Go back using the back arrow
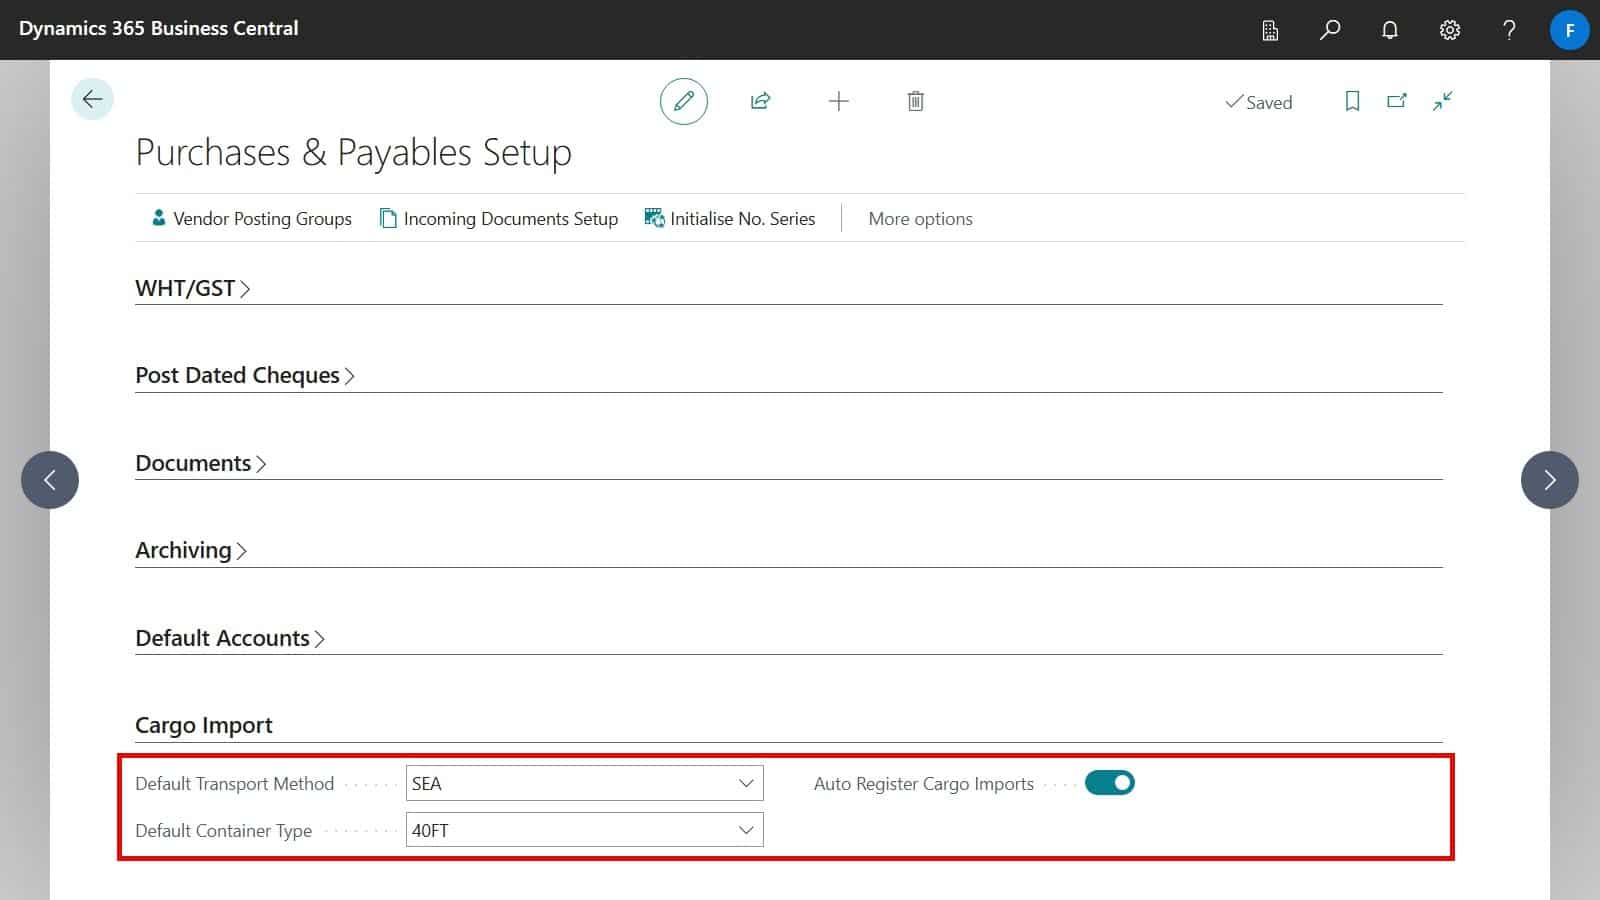This screenshot has width=1600, height=900. 92,99
